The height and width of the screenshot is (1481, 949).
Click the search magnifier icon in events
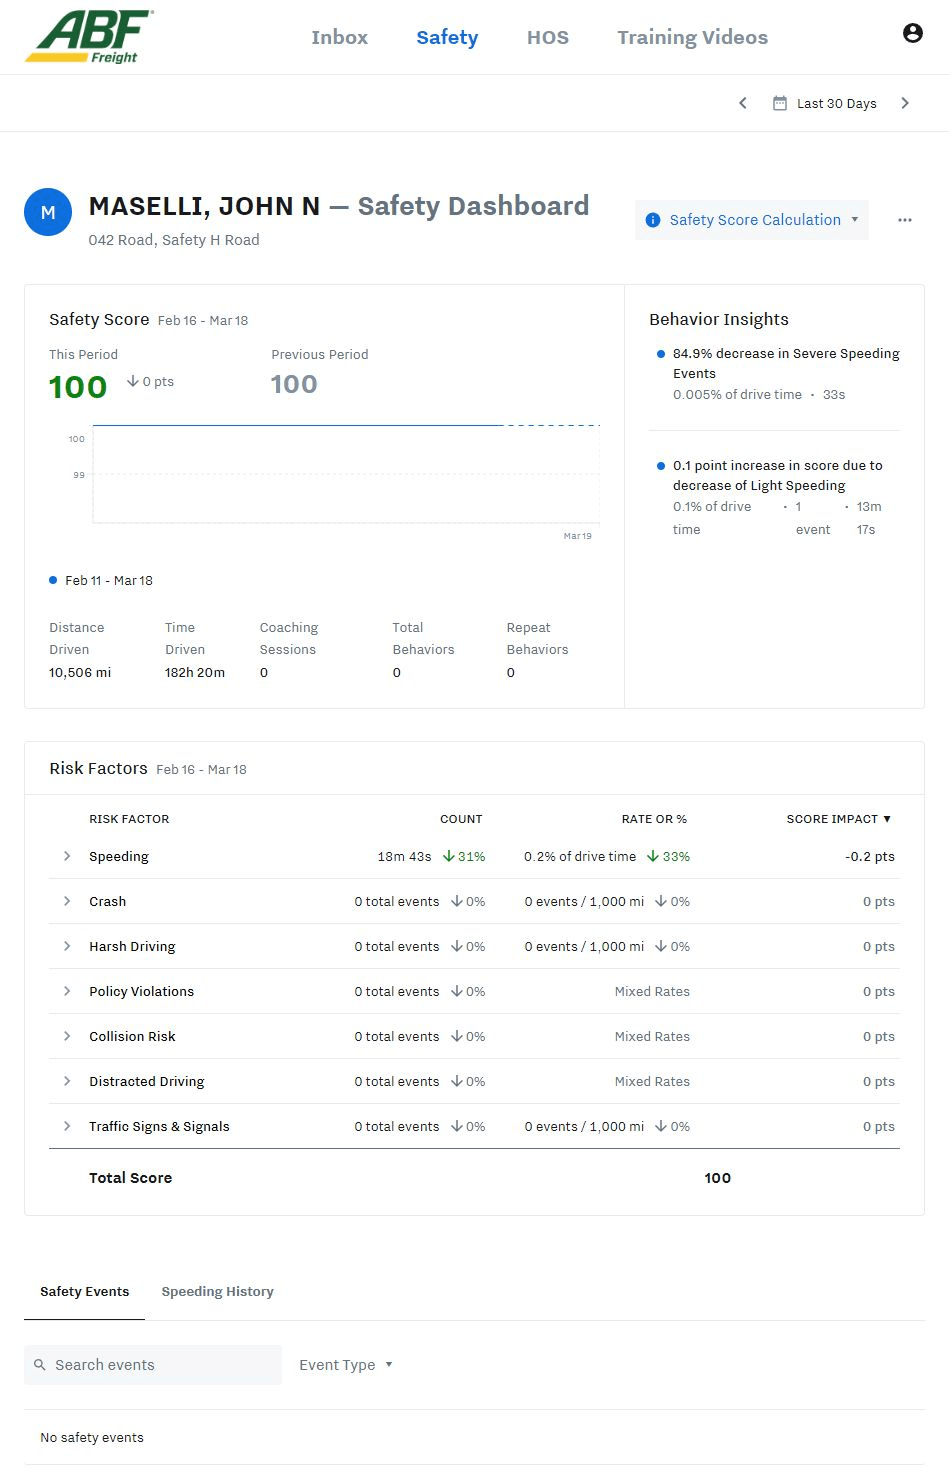(x=40, y=1365)
